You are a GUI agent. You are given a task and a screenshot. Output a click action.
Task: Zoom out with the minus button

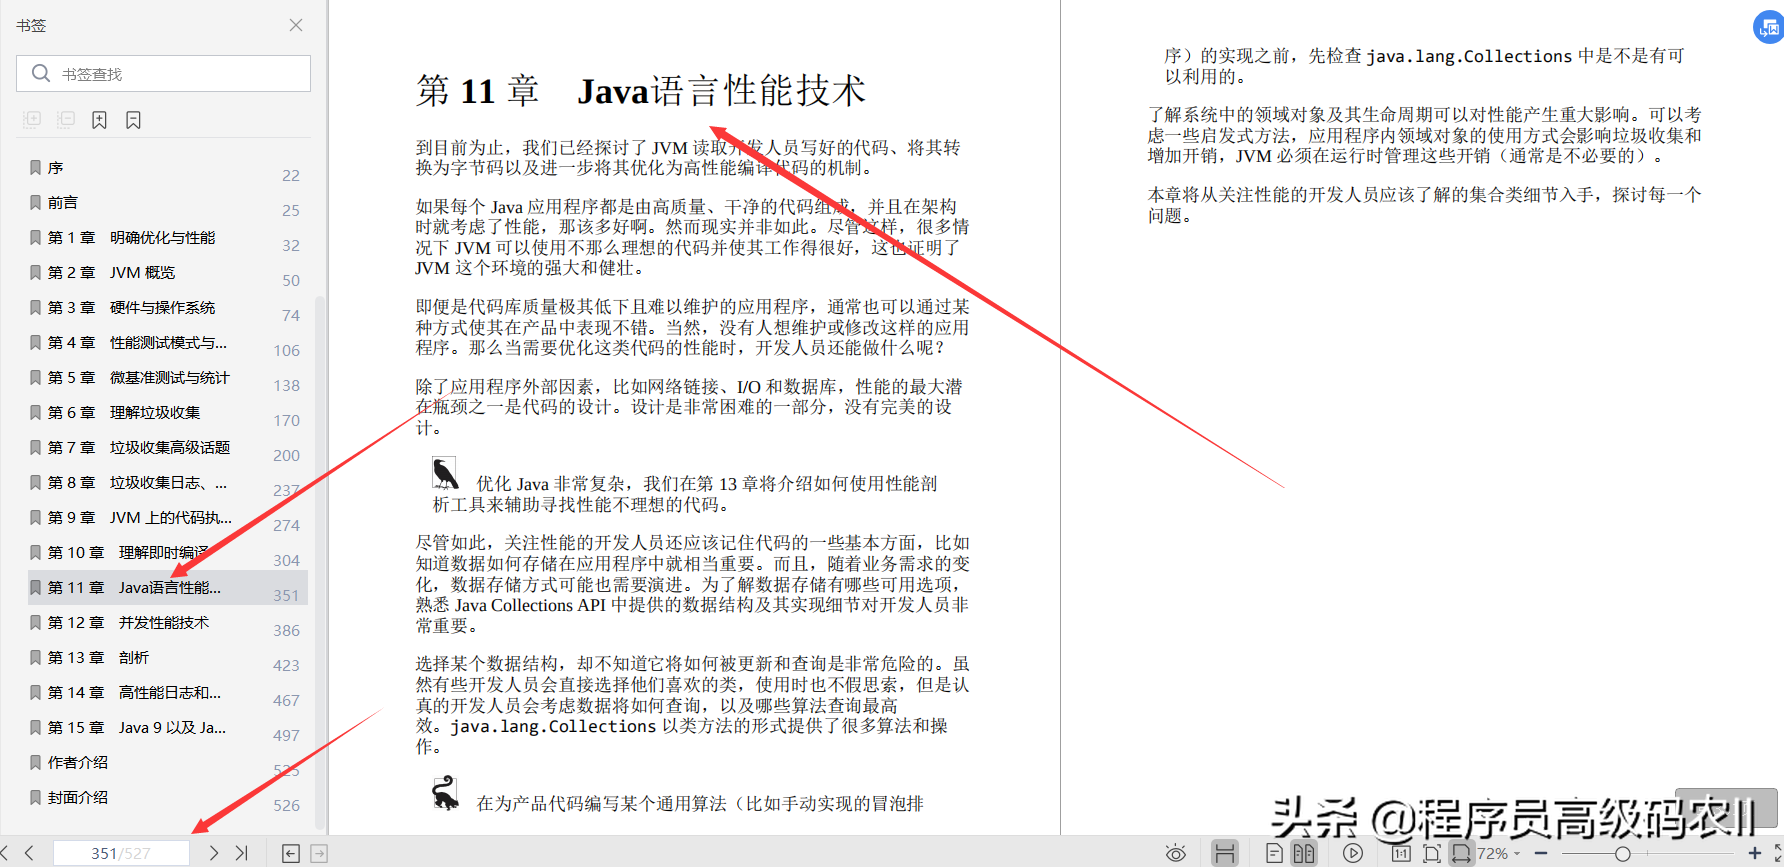pos(1541,853)
